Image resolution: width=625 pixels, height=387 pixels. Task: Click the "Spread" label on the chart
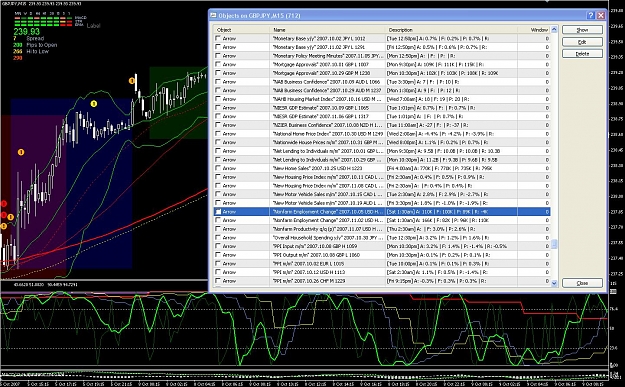(35, 39)
